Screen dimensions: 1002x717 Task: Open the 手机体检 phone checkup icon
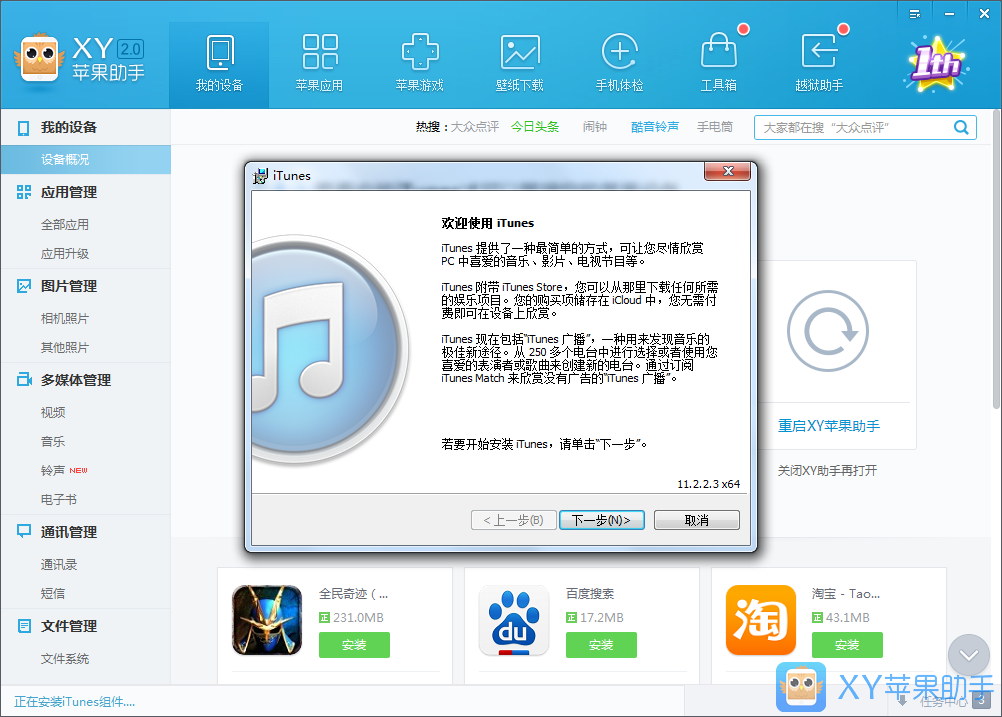(x=620, y=53)
